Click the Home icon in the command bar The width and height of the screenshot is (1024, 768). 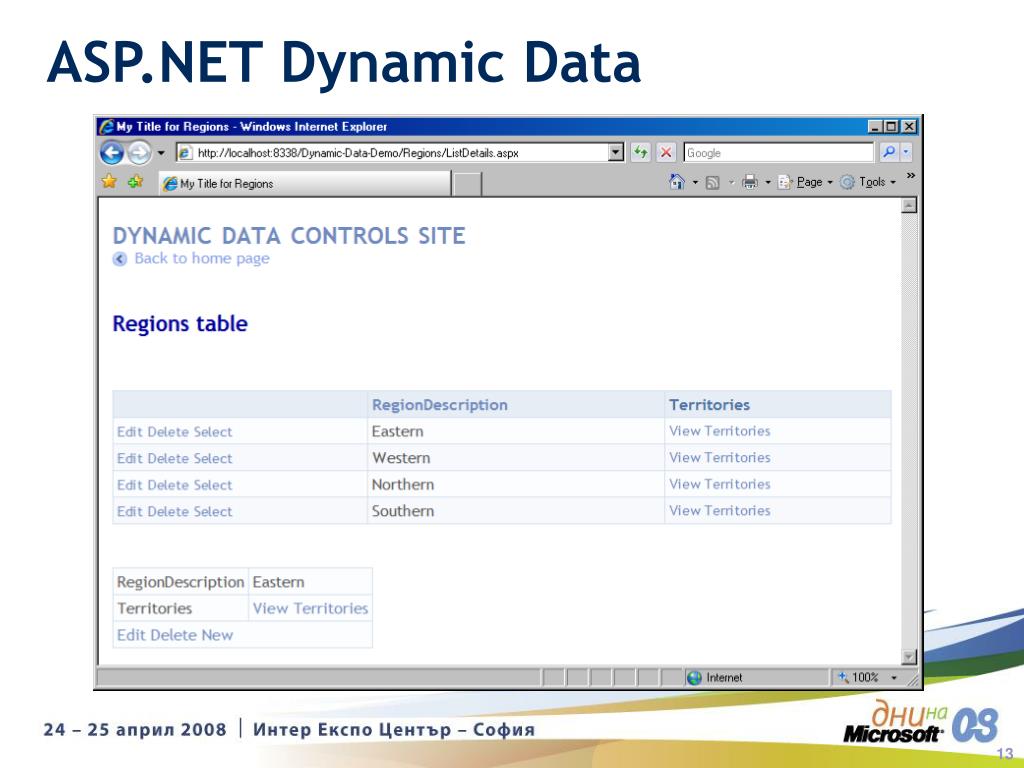[x=677, y=182]
